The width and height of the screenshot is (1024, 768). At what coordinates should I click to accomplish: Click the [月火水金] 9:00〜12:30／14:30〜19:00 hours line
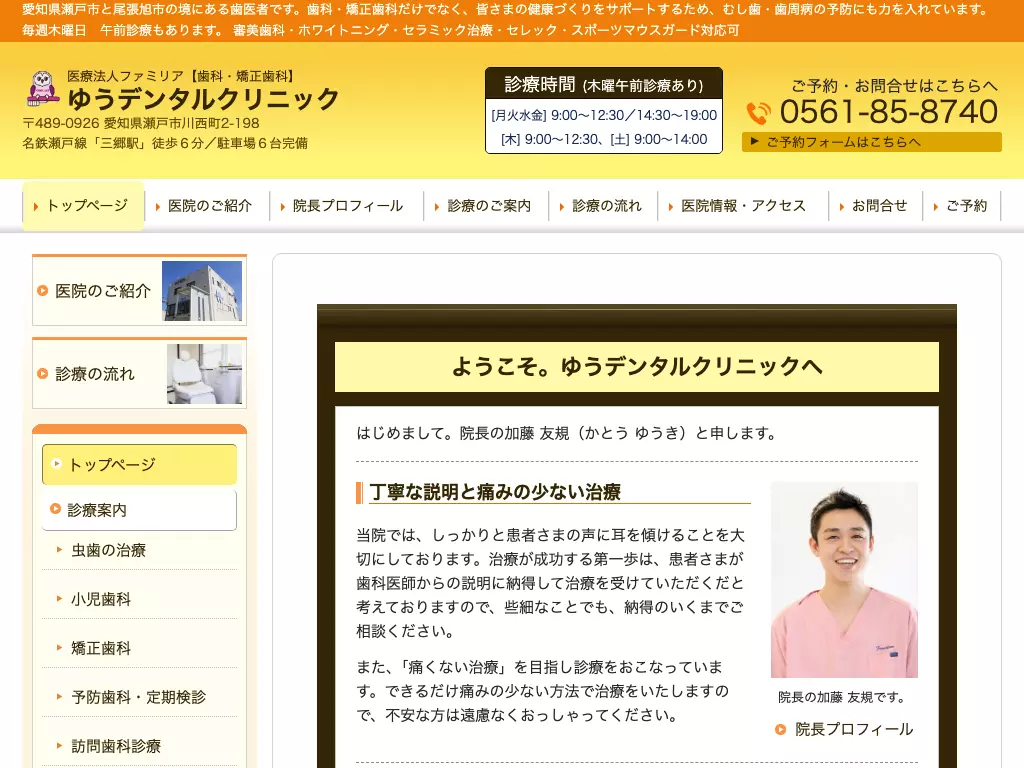pyautogui.click(x=604, y=116)
